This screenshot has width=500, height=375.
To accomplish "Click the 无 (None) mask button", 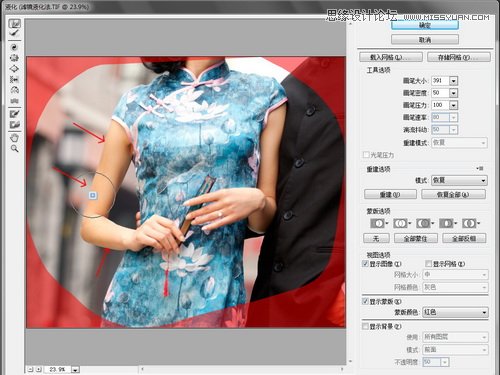I will (x=376, y=238).
